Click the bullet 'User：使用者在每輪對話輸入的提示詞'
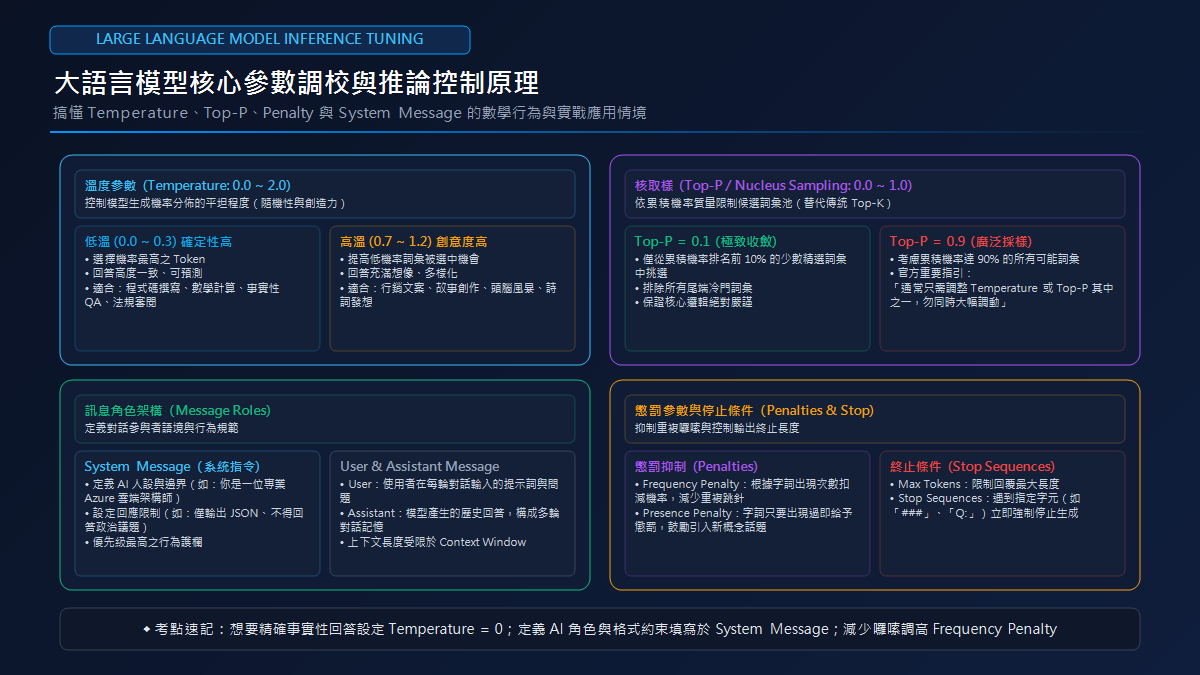 449,490
